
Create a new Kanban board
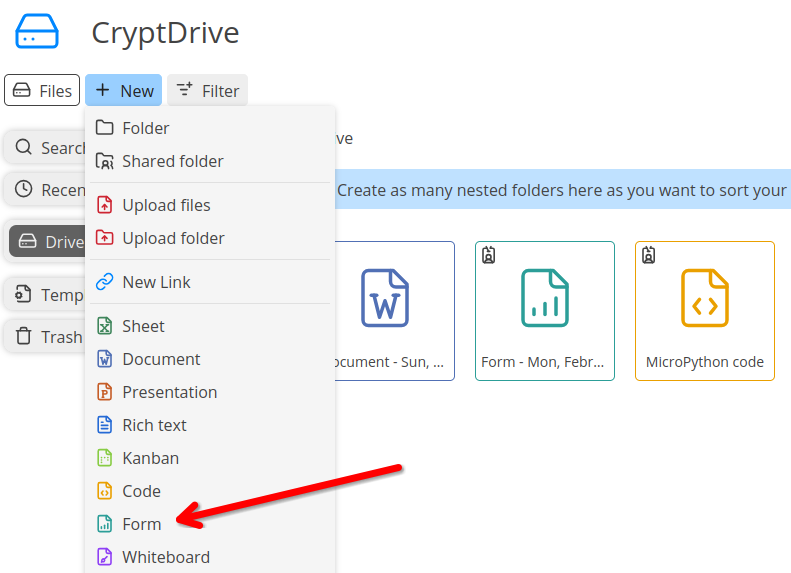click(x=210, y=458)
